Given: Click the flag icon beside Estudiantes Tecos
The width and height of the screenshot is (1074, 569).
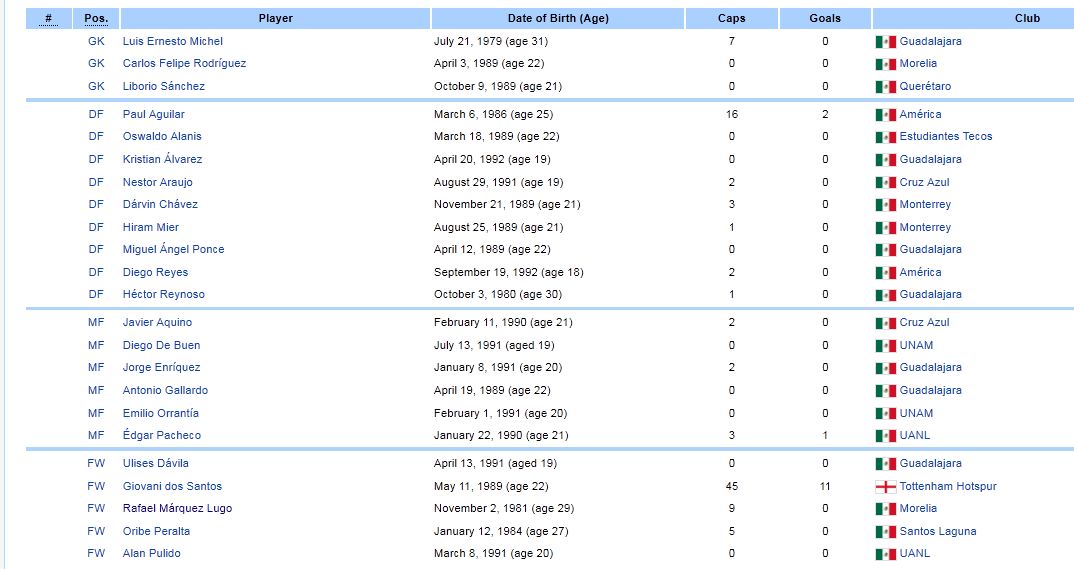Looking at the screenshot, I should coord(885,137).
